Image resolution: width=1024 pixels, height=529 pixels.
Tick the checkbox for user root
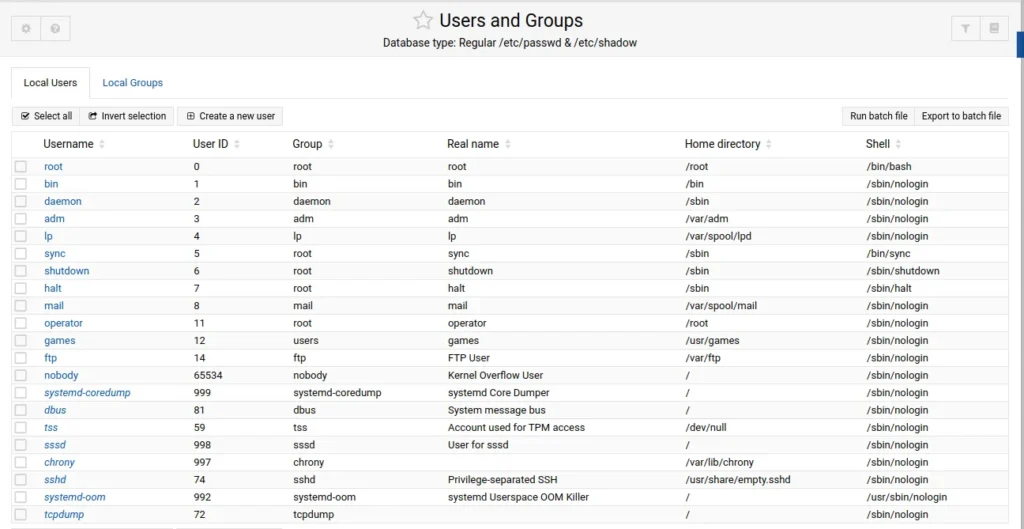(21, 167)
